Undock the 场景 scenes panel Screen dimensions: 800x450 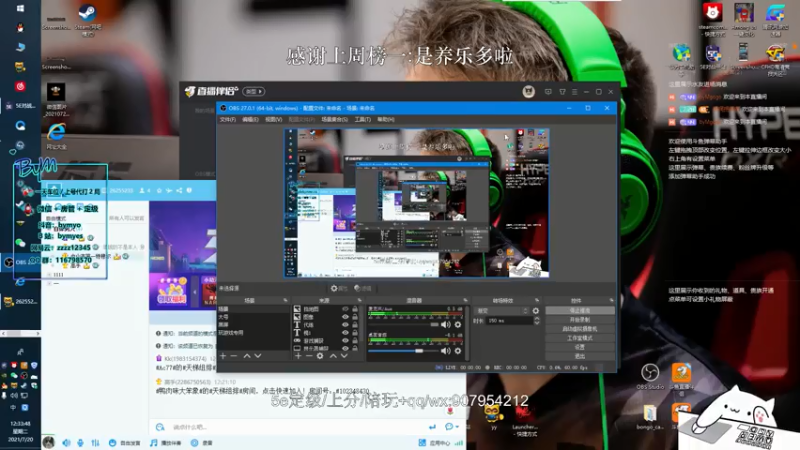pyautogui.click(x=285, y=300)
